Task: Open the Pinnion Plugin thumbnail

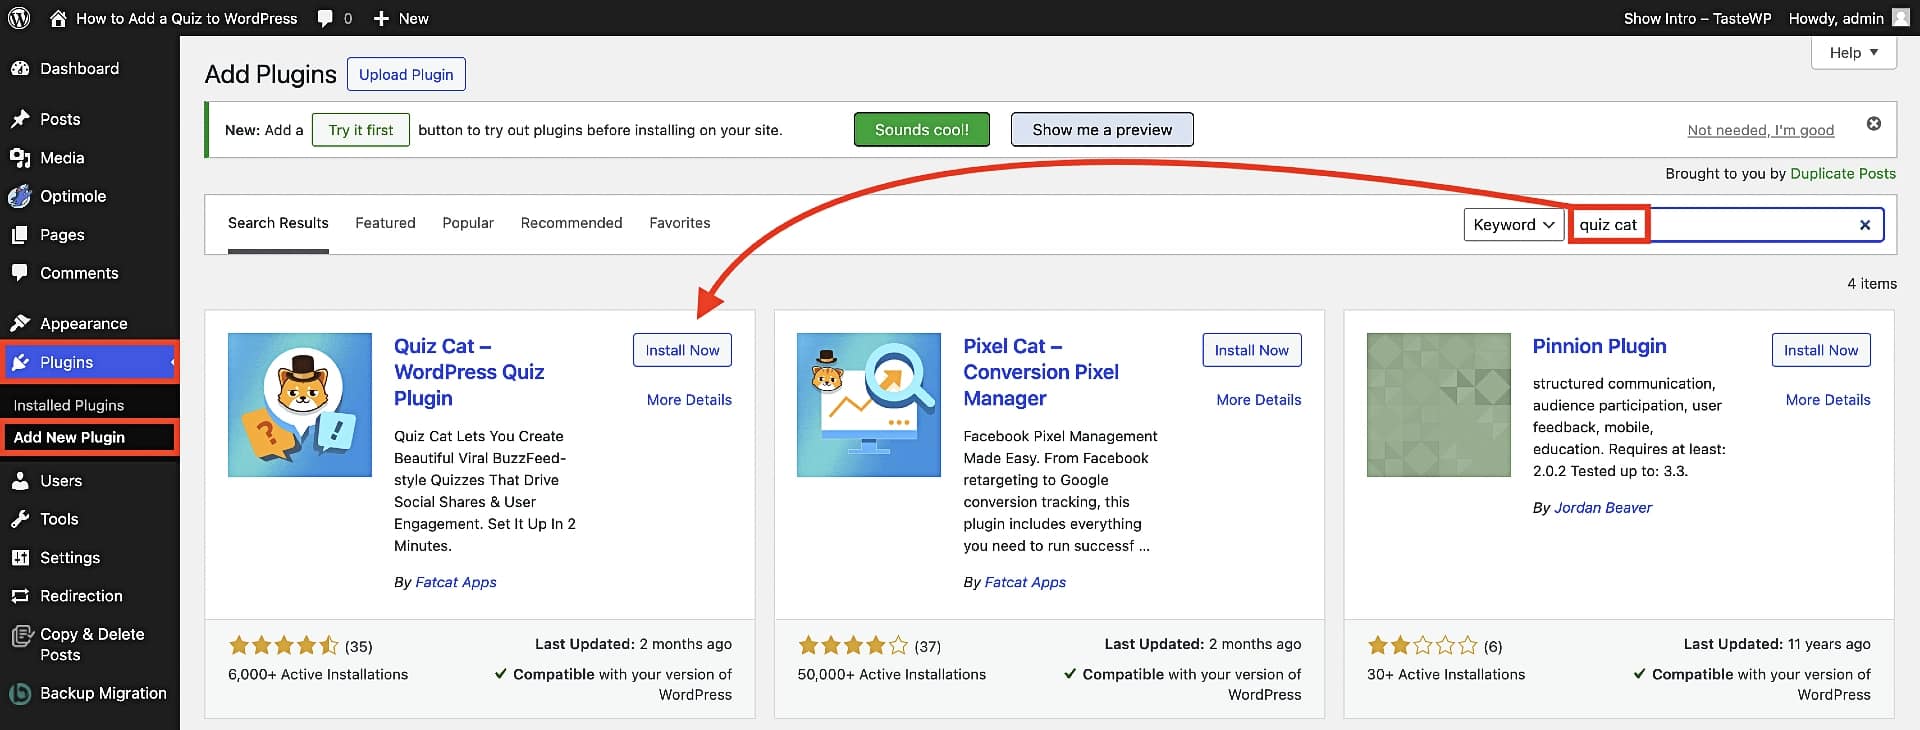Action: 1439,405
